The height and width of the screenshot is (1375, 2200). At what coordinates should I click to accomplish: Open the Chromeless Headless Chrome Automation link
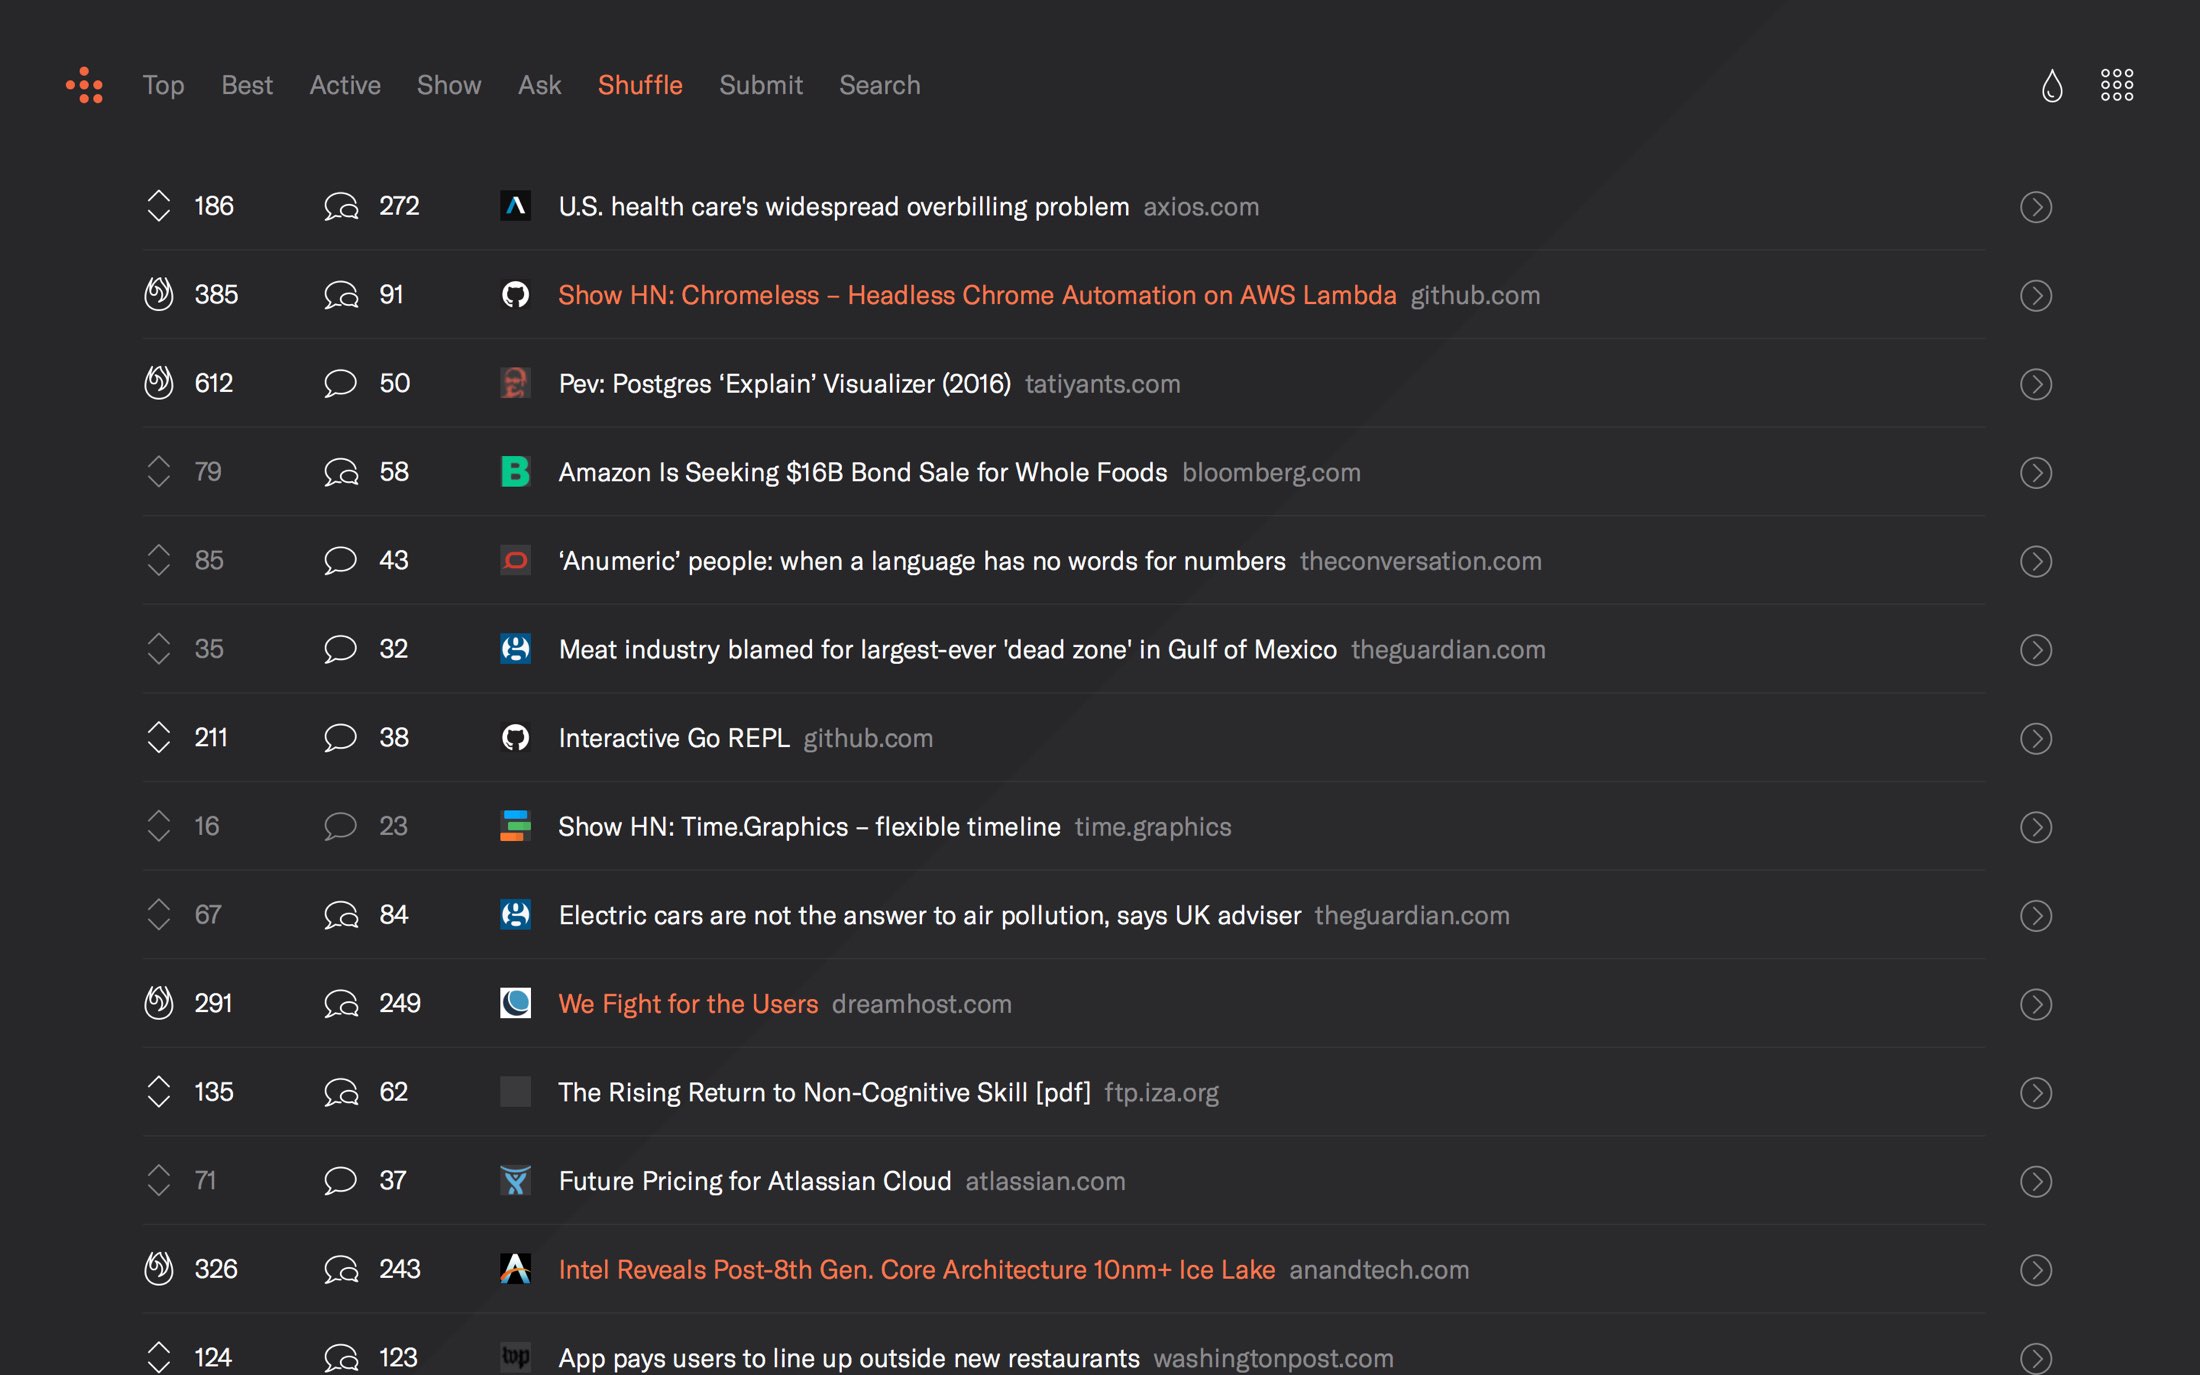pyautogui.click(x=977, y=295)
